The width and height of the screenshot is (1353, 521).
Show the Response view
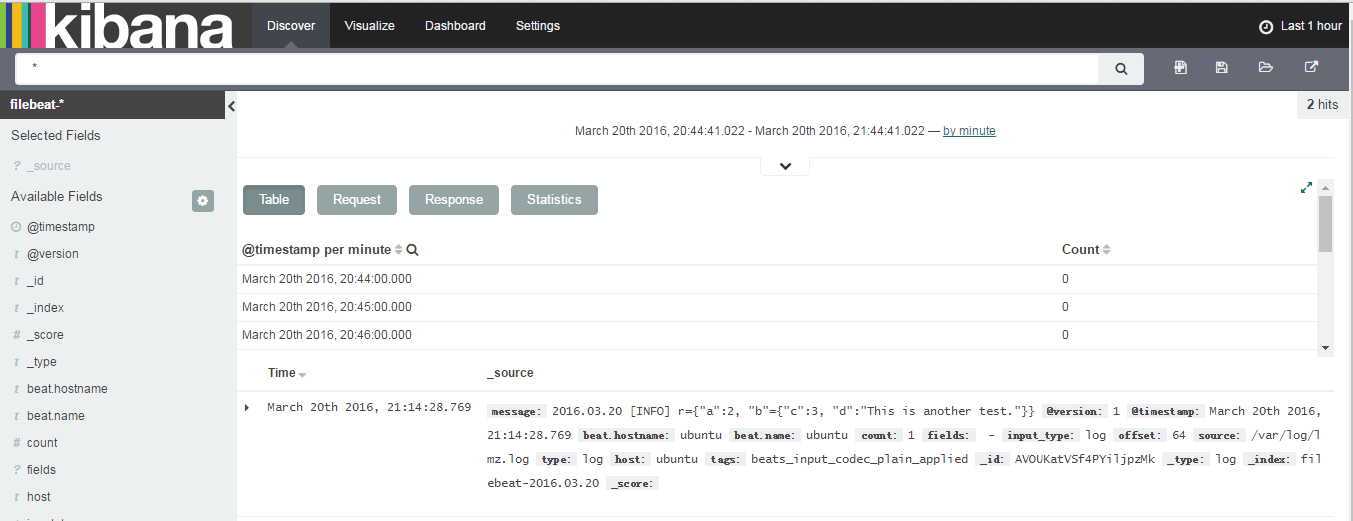coord(454,200)
